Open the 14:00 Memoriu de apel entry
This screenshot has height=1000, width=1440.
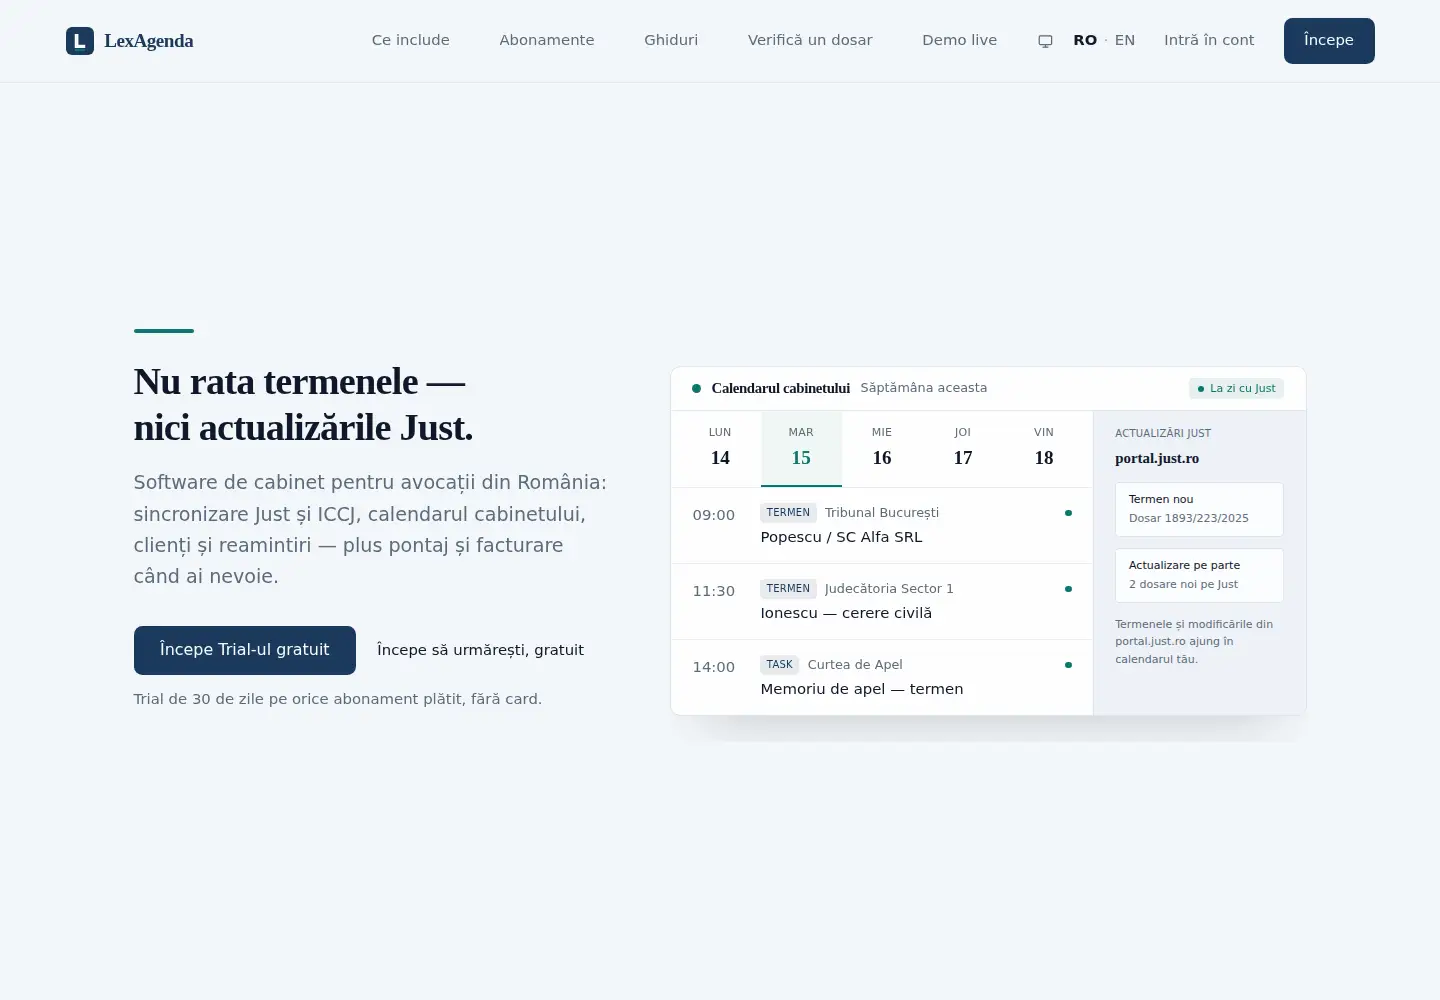pyautogui.click(x=882, y=677)
